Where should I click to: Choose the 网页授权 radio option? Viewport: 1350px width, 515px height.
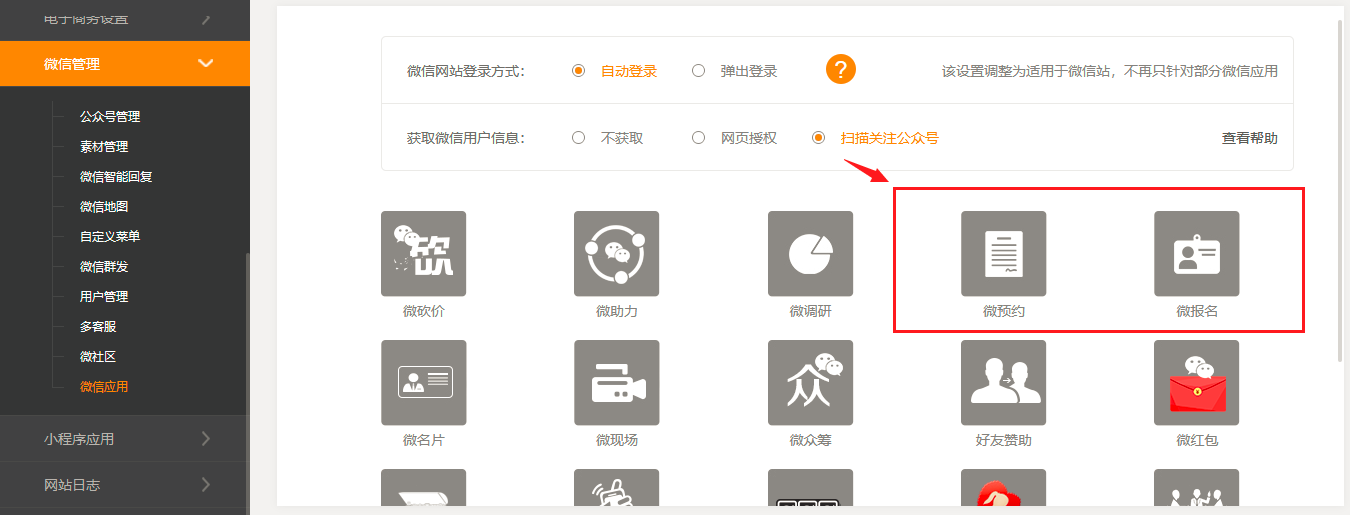[699, 138]
